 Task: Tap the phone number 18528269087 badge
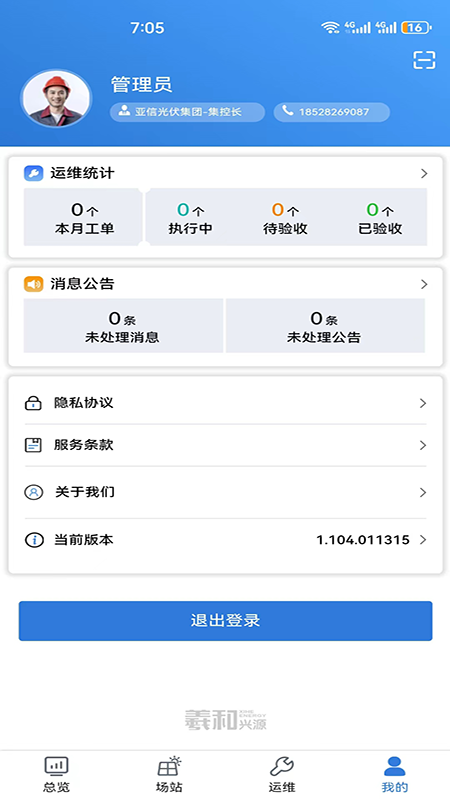pos(332,112)
